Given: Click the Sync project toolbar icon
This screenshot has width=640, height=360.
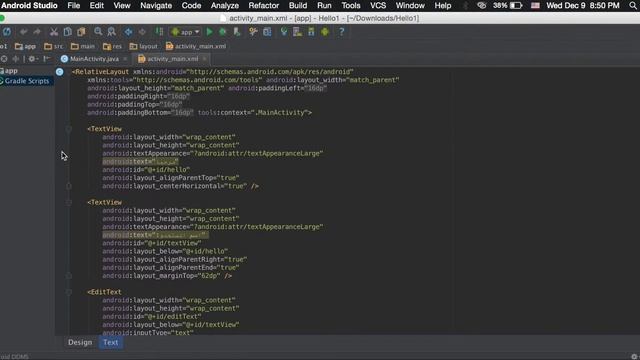Looking at the screenshot, I should pyautogui.click(x=7, y=32).
